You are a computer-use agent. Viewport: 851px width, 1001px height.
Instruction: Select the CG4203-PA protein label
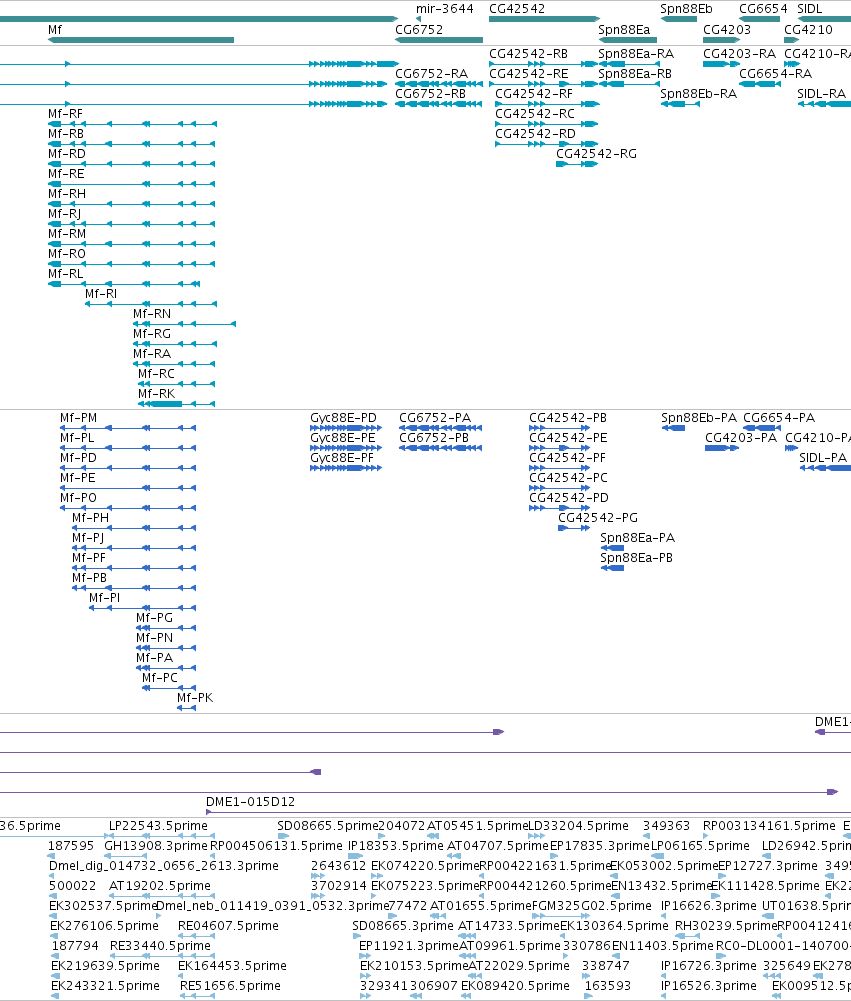coord(741,437)
